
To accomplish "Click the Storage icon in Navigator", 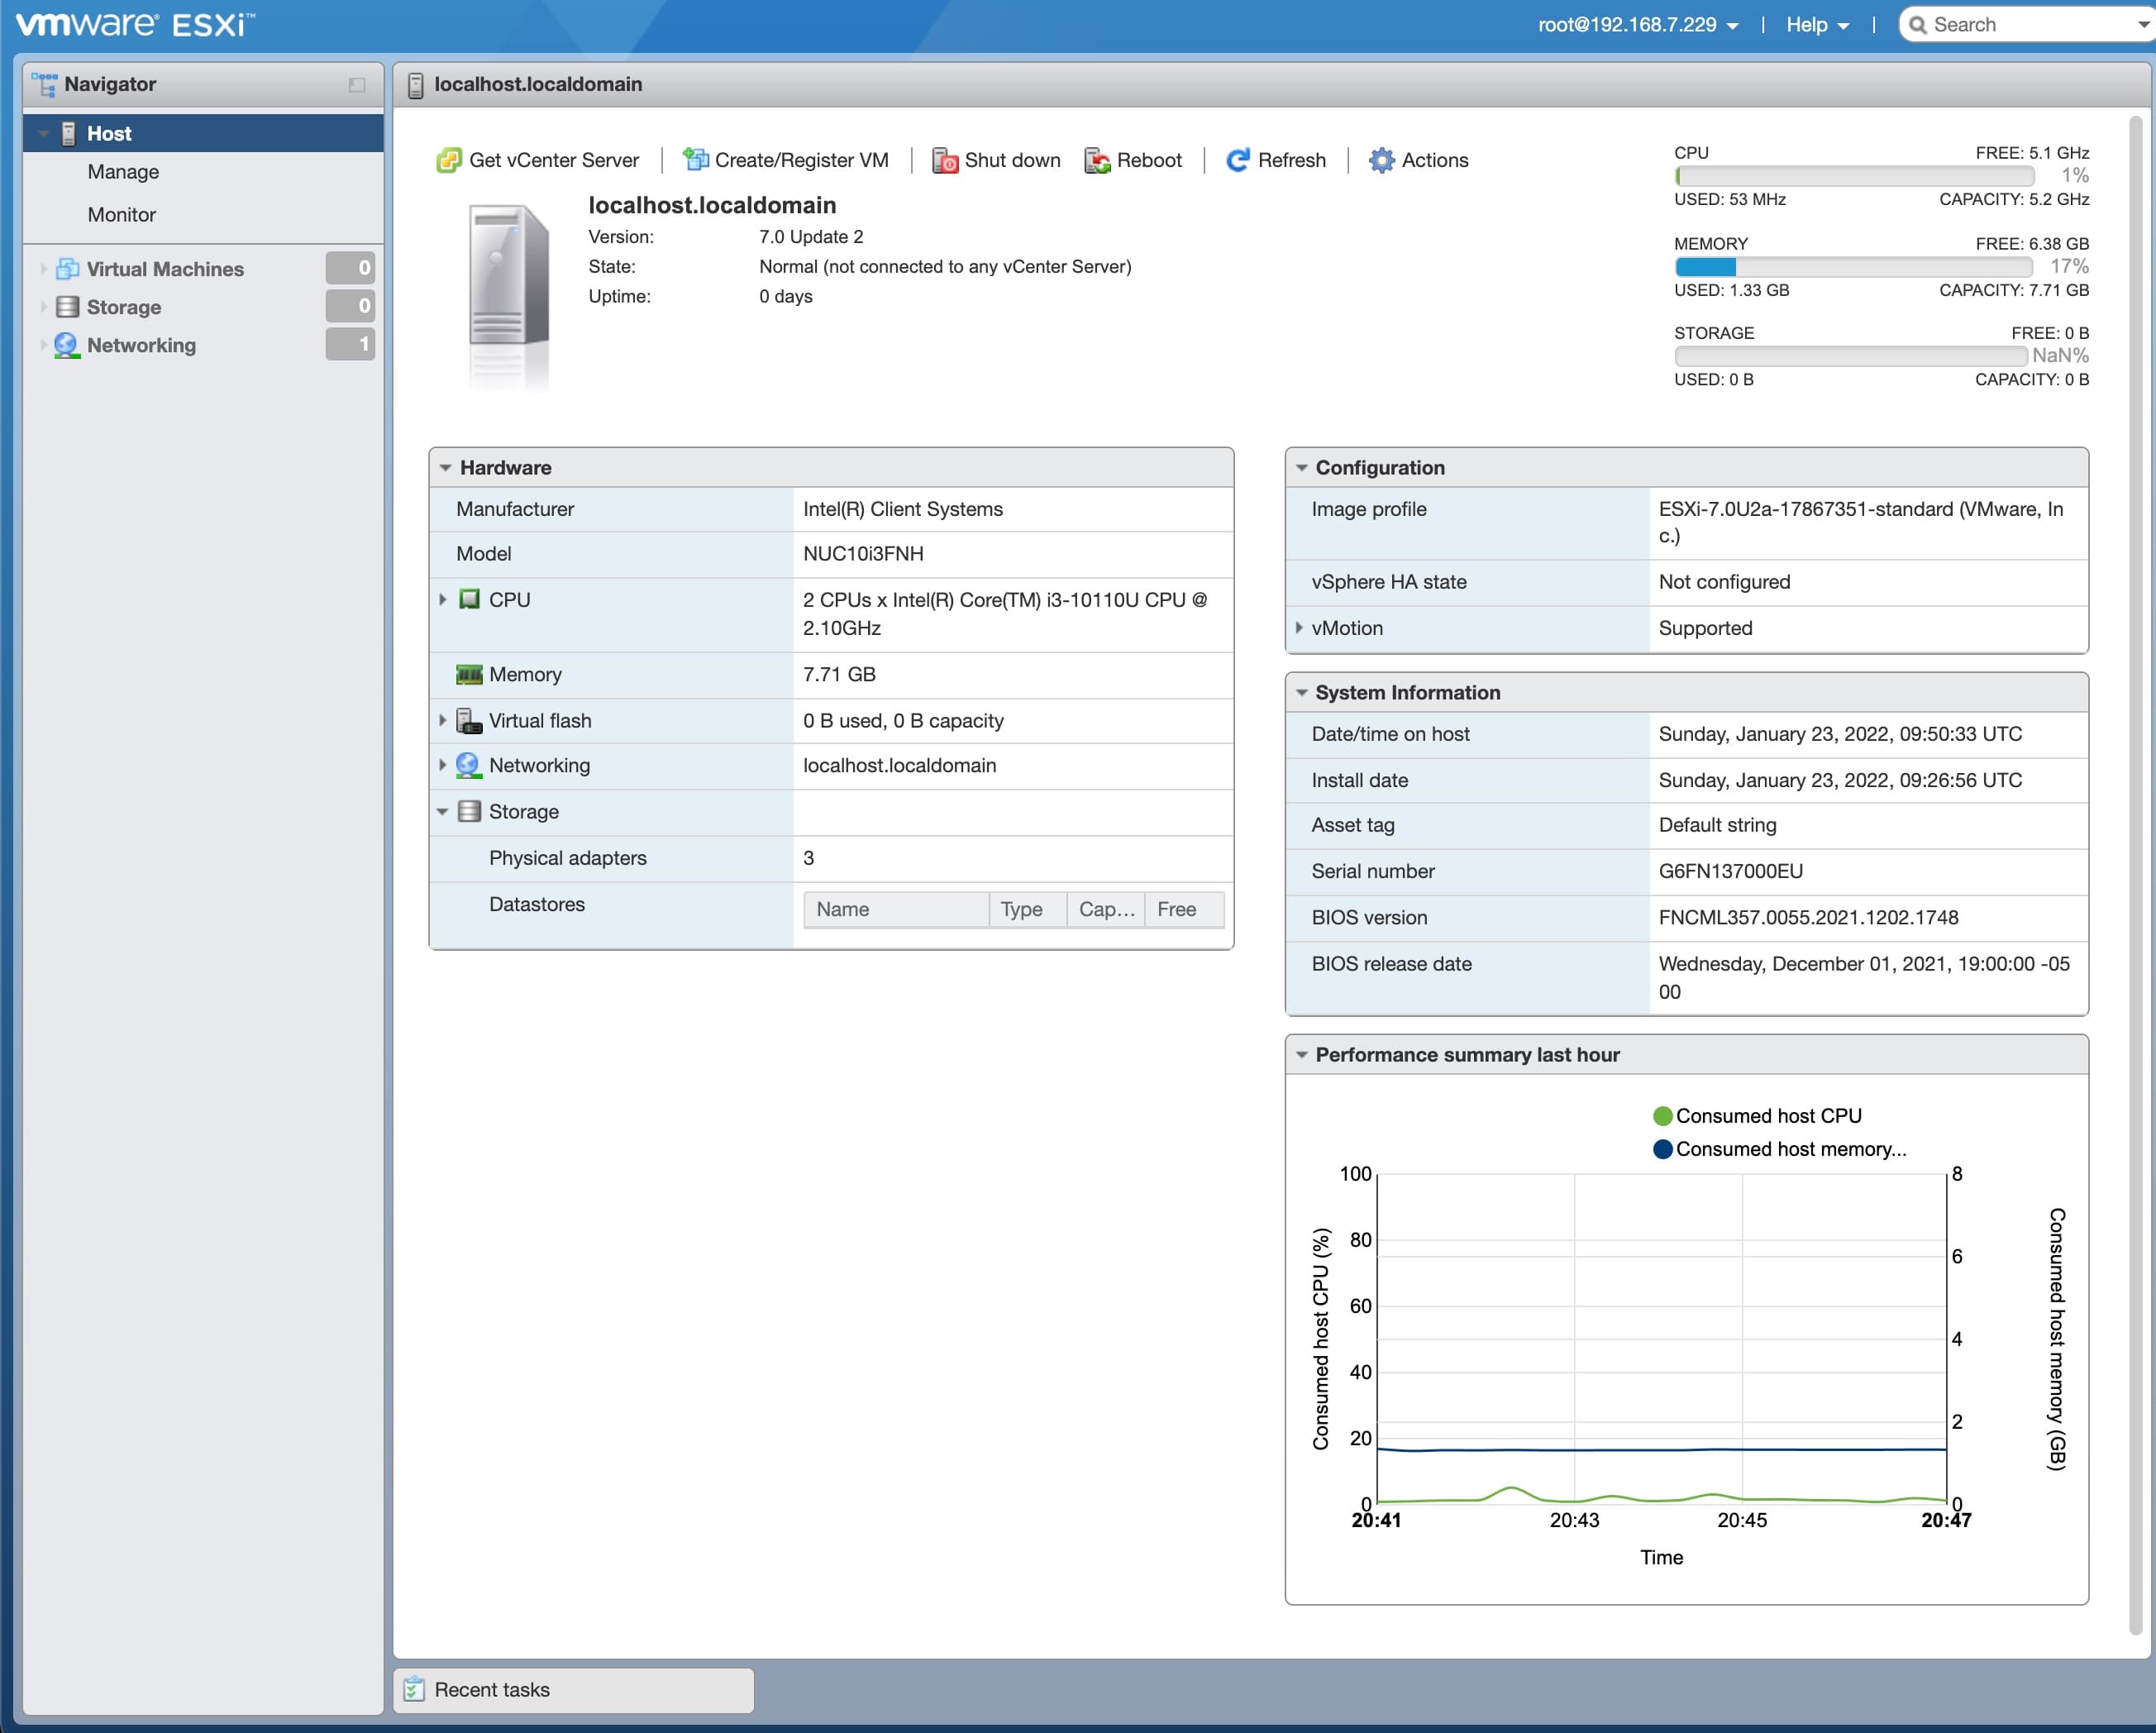I will (67, 306).
